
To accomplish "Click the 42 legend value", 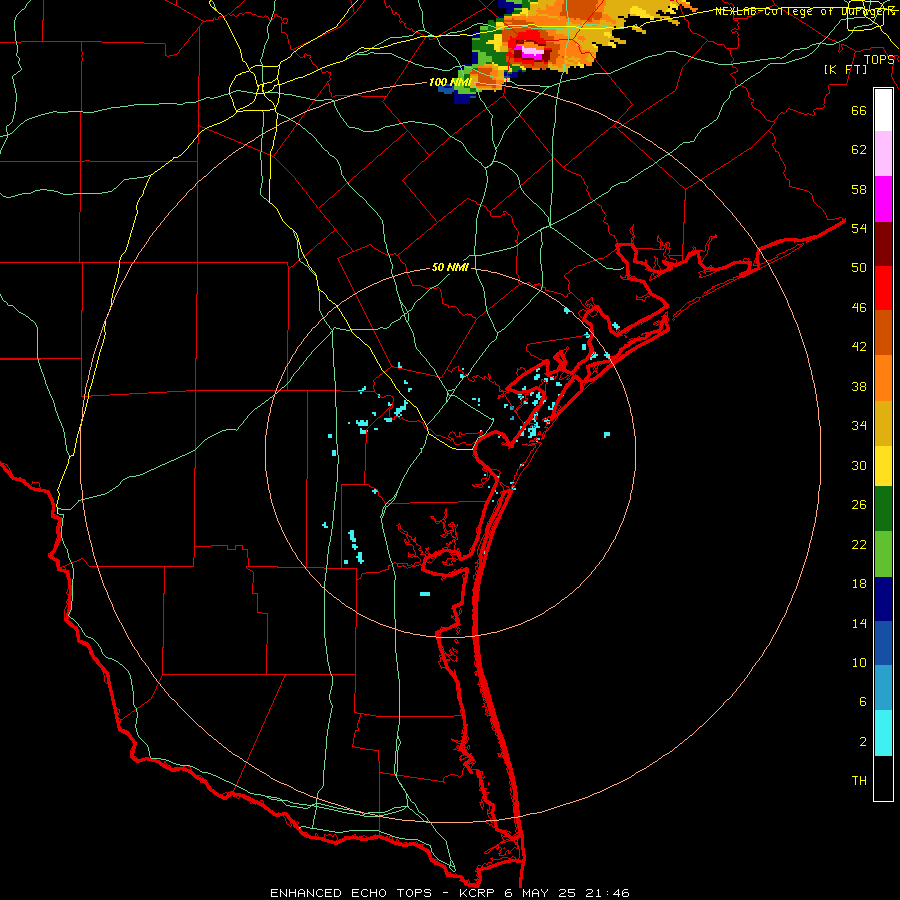I will point(859,347).
